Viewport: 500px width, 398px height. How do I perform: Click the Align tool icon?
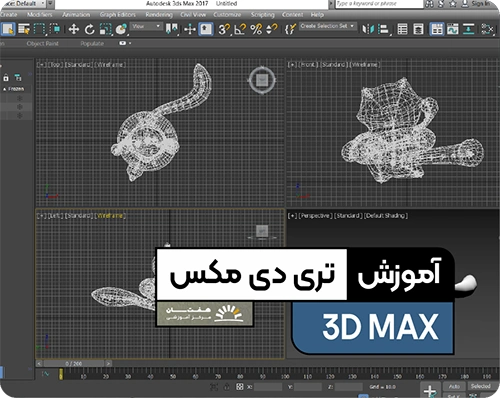(384, 29)
